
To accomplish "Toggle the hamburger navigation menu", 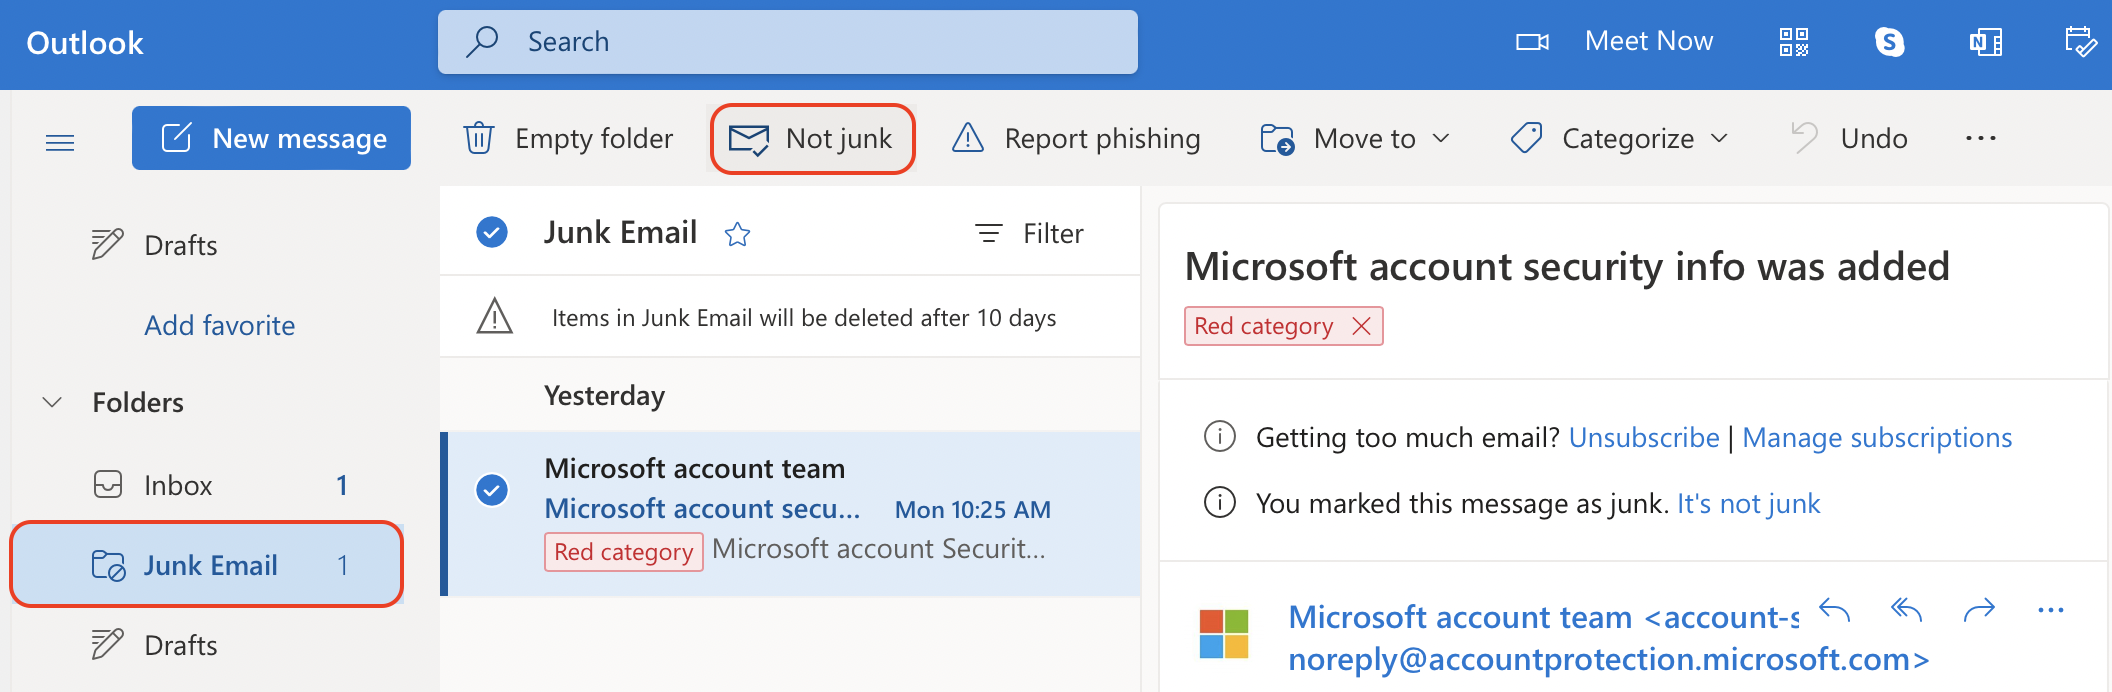I will tap(60, 142).
